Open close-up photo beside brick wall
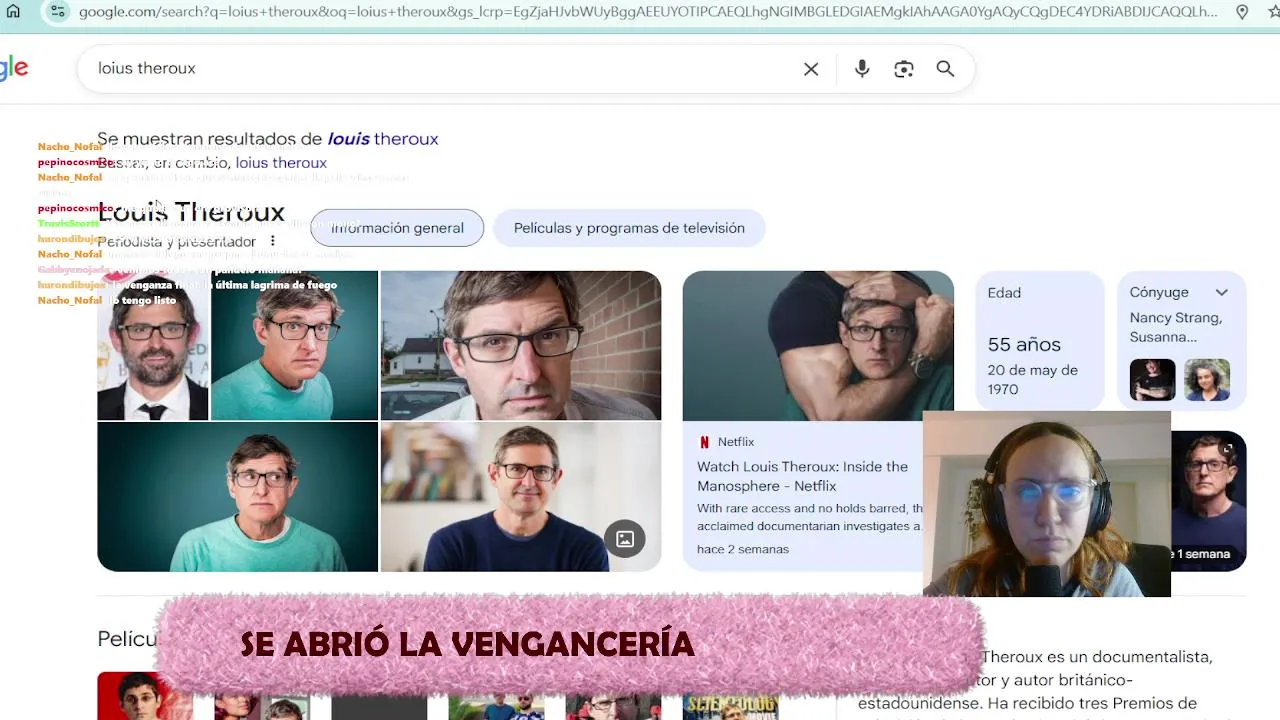Viewport: 1280px width, 720px height. coord(521,346)
